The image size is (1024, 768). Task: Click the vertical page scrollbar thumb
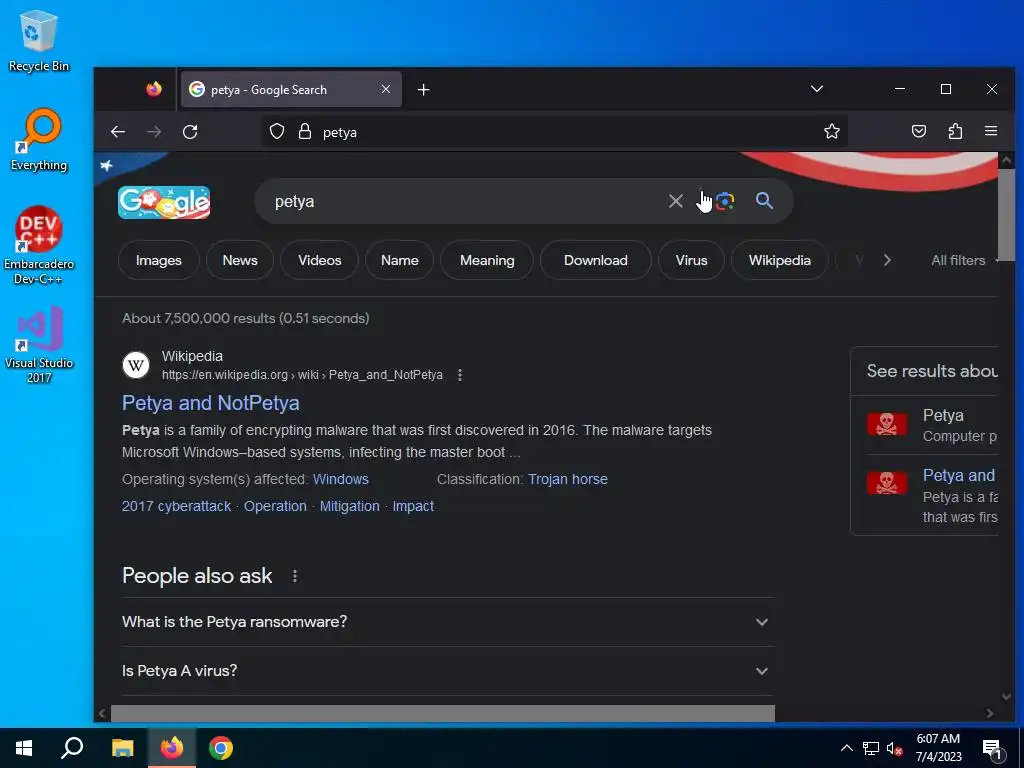click(x=1006, y=215)
